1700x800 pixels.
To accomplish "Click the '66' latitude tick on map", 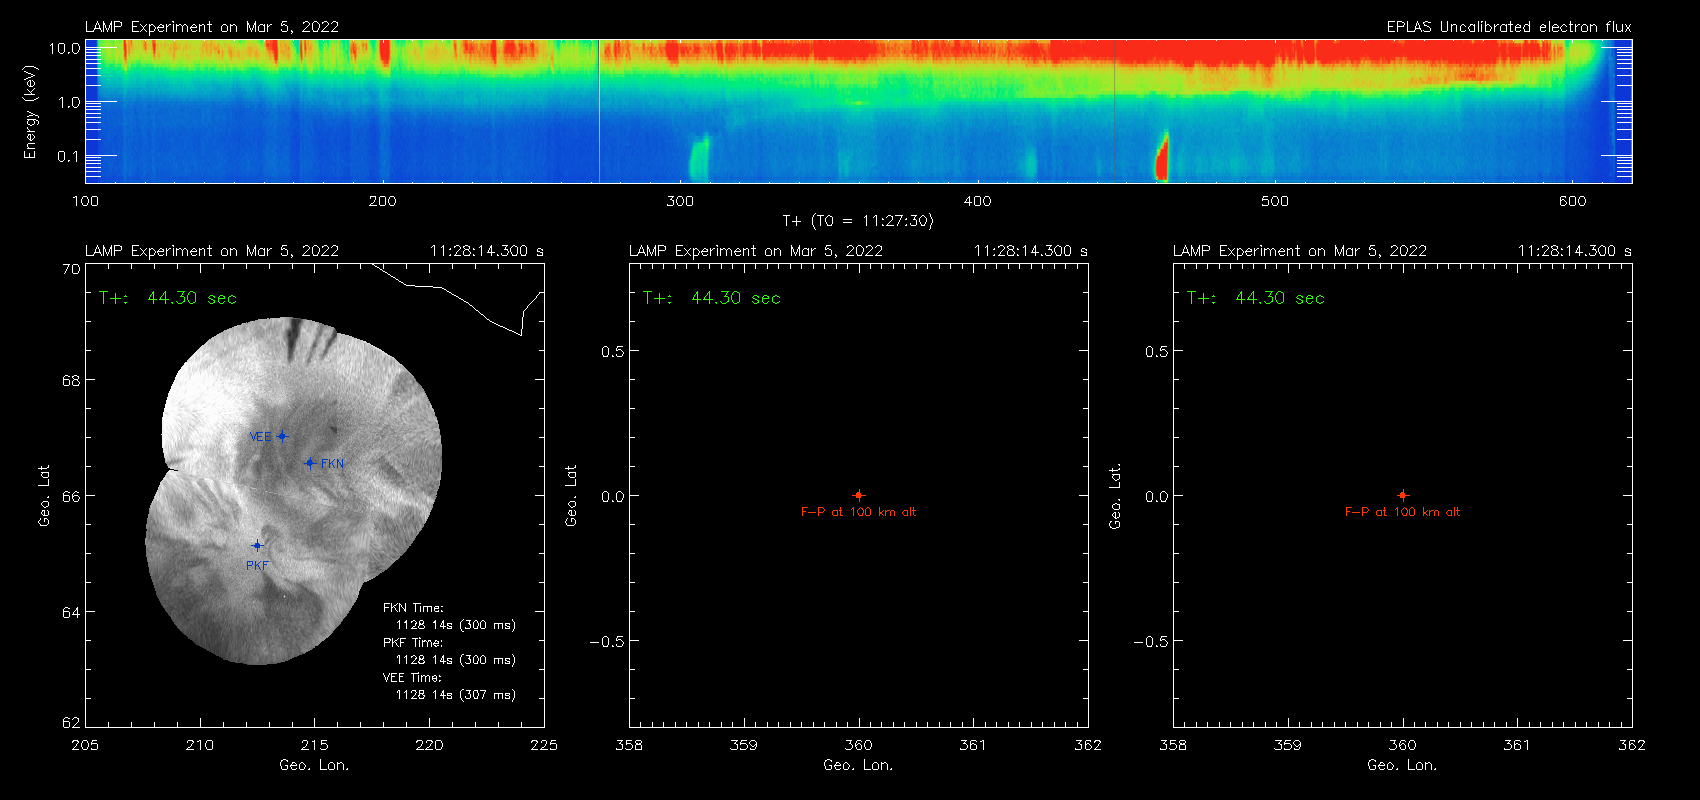I will pyautogui.click(x=70, y=496).
